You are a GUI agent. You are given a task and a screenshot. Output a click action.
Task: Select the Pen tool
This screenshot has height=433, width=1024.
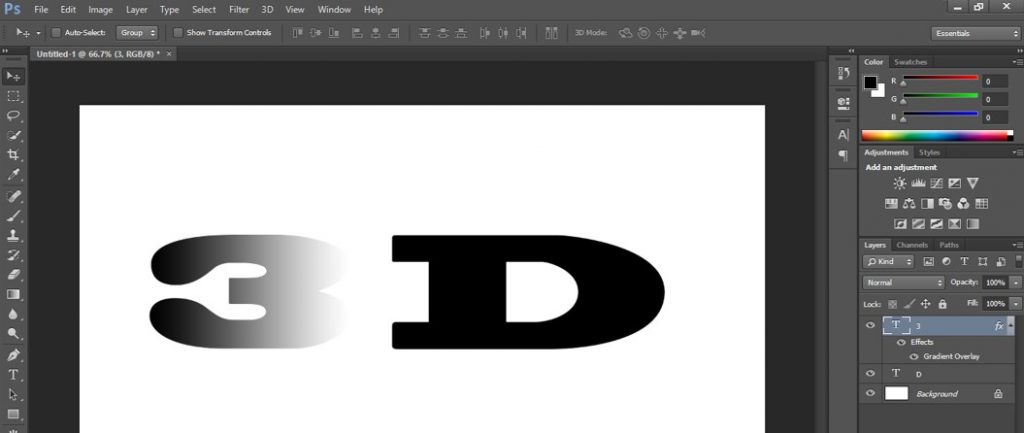tap(13, 355)
